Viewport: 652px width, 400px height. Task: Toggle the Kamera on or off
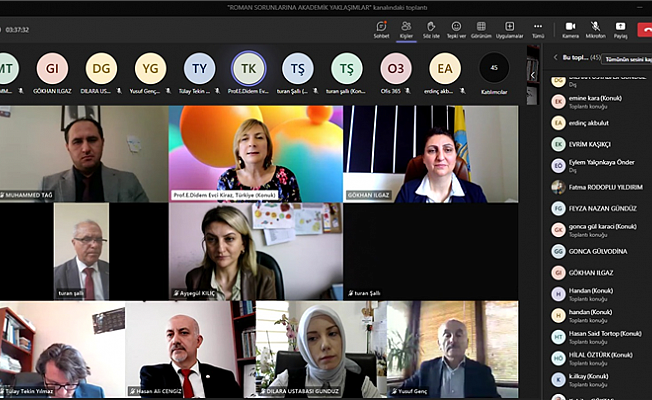point(571,28)
